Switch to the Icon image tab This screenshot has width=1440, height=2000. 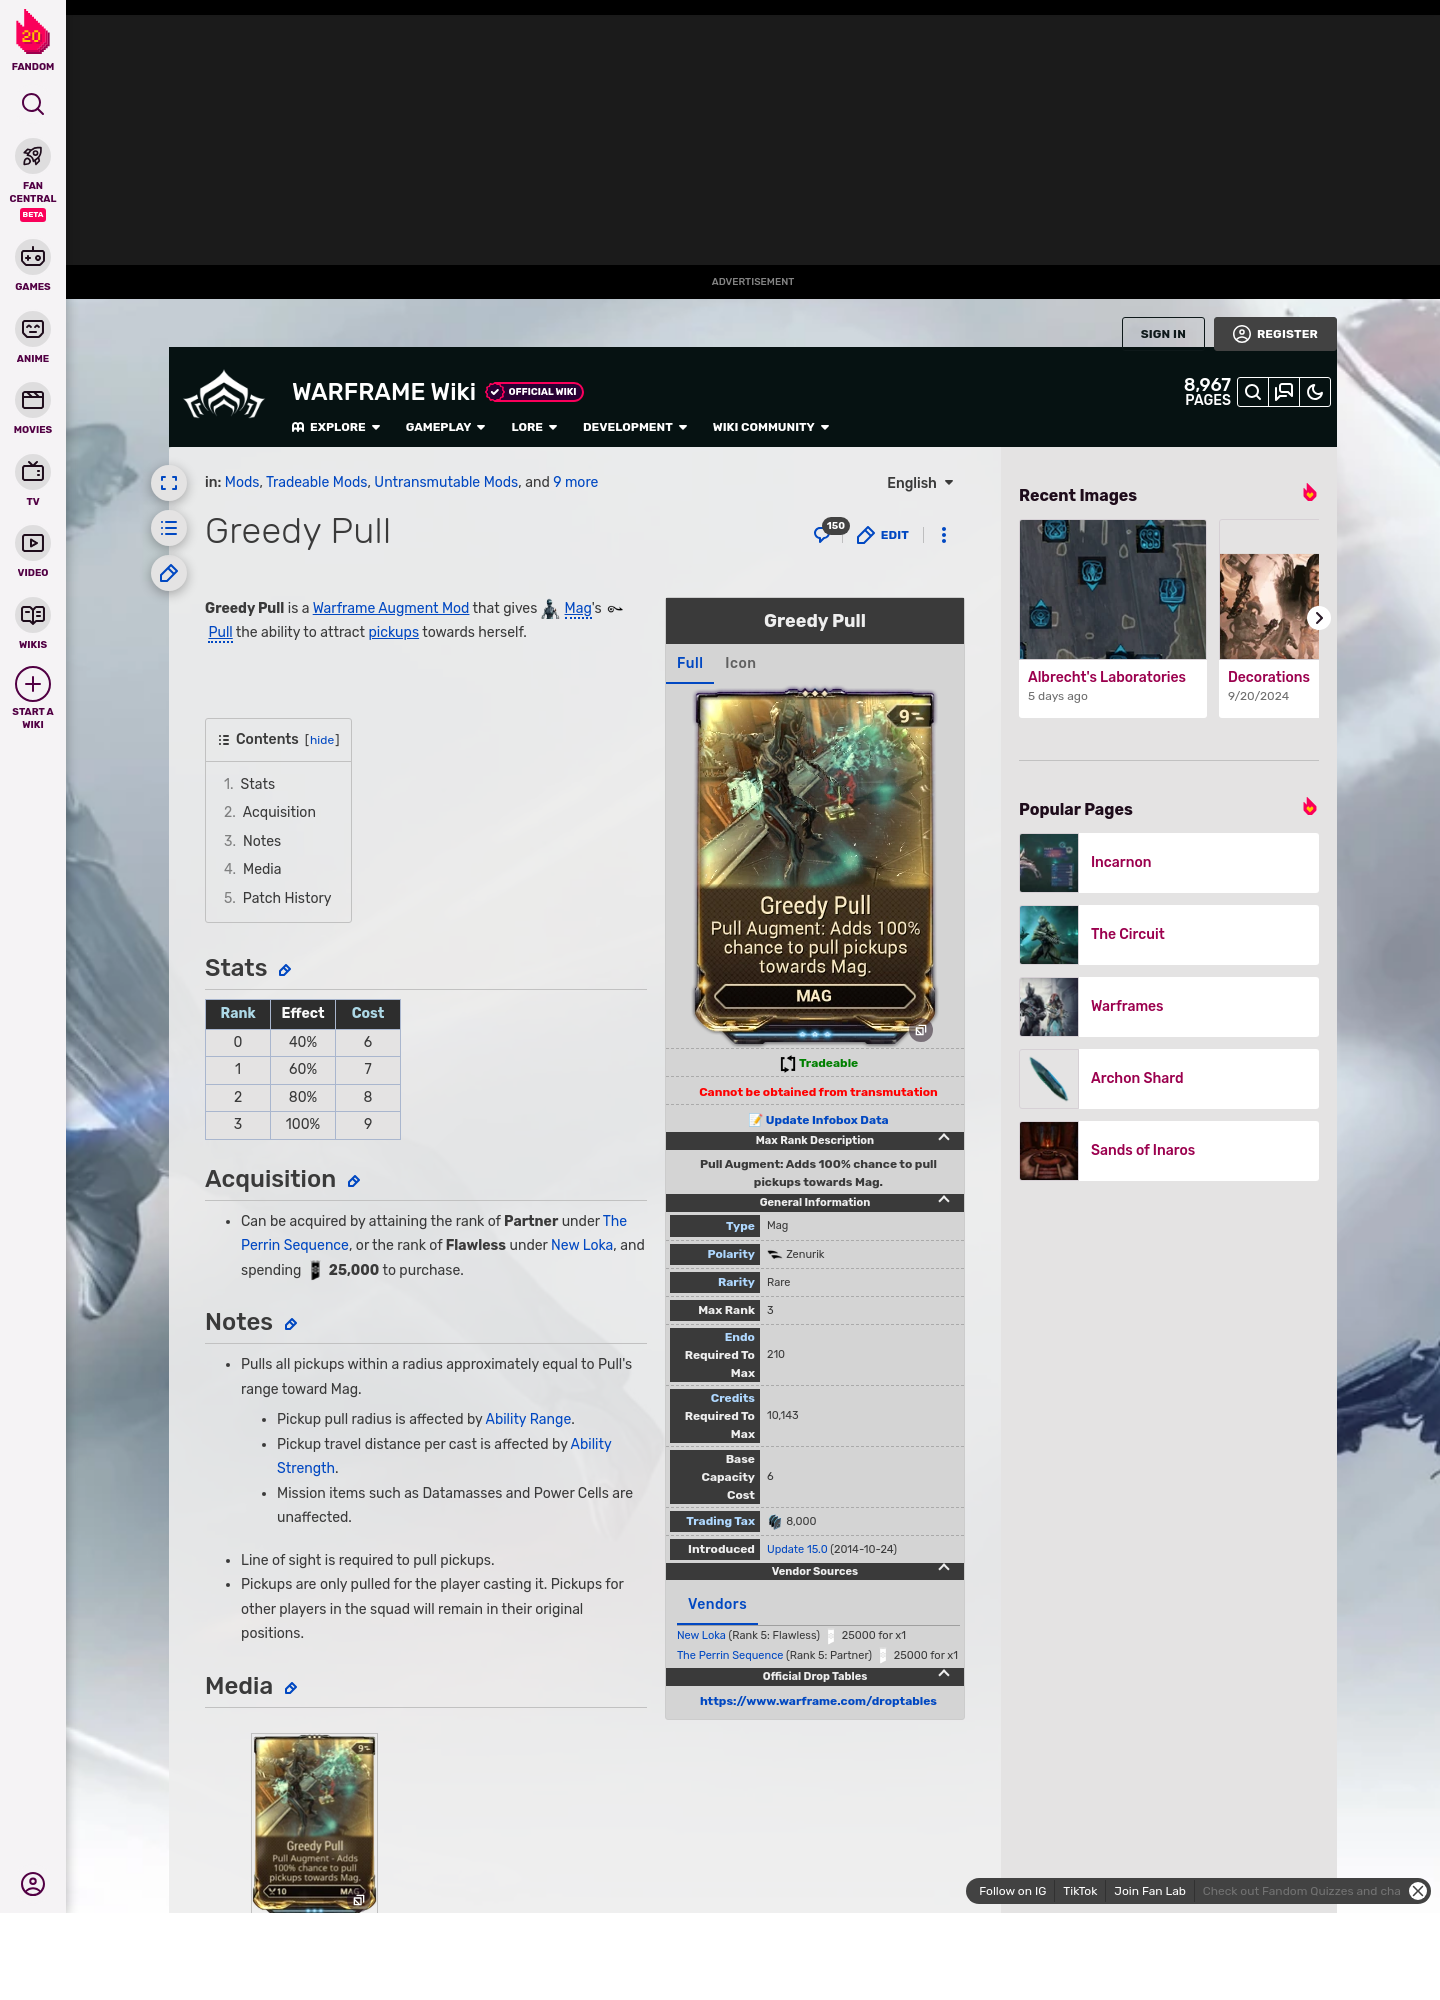coord(740,663)
